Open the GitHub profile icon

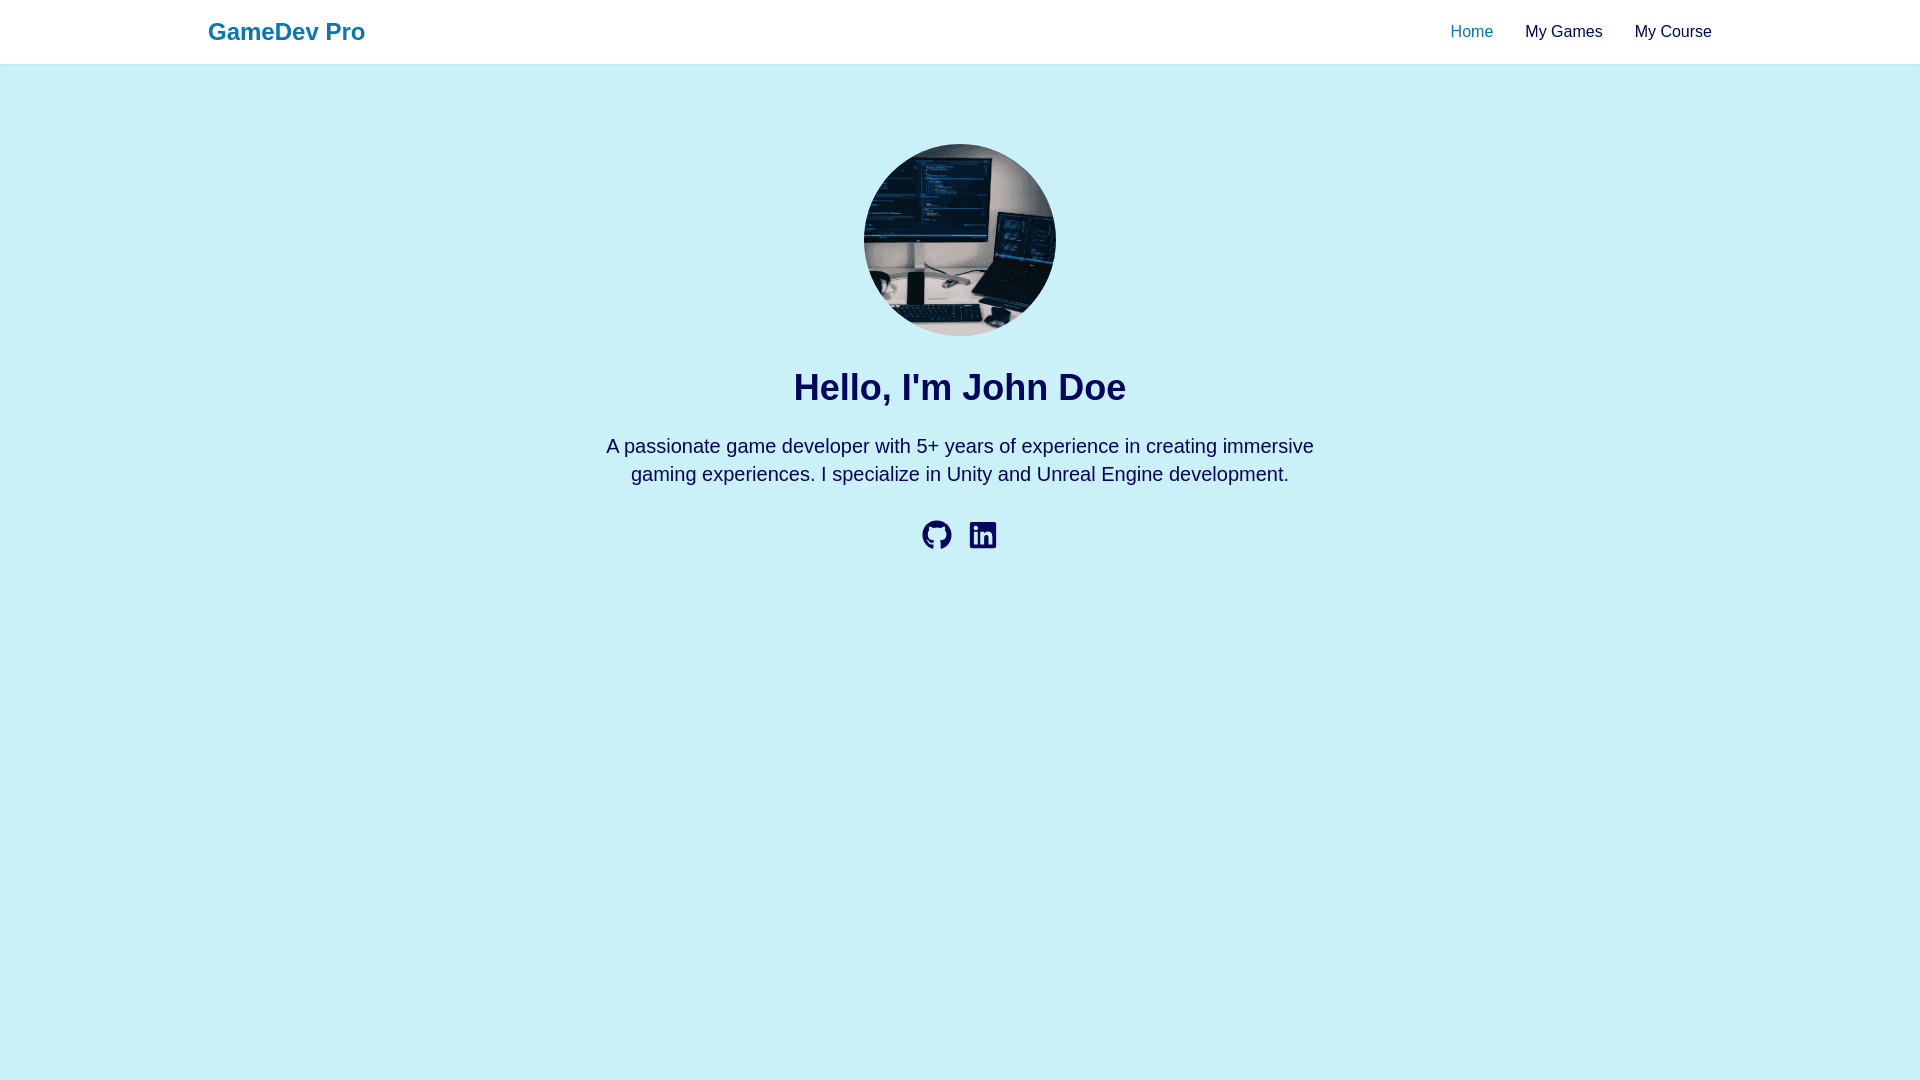(936, 535)
